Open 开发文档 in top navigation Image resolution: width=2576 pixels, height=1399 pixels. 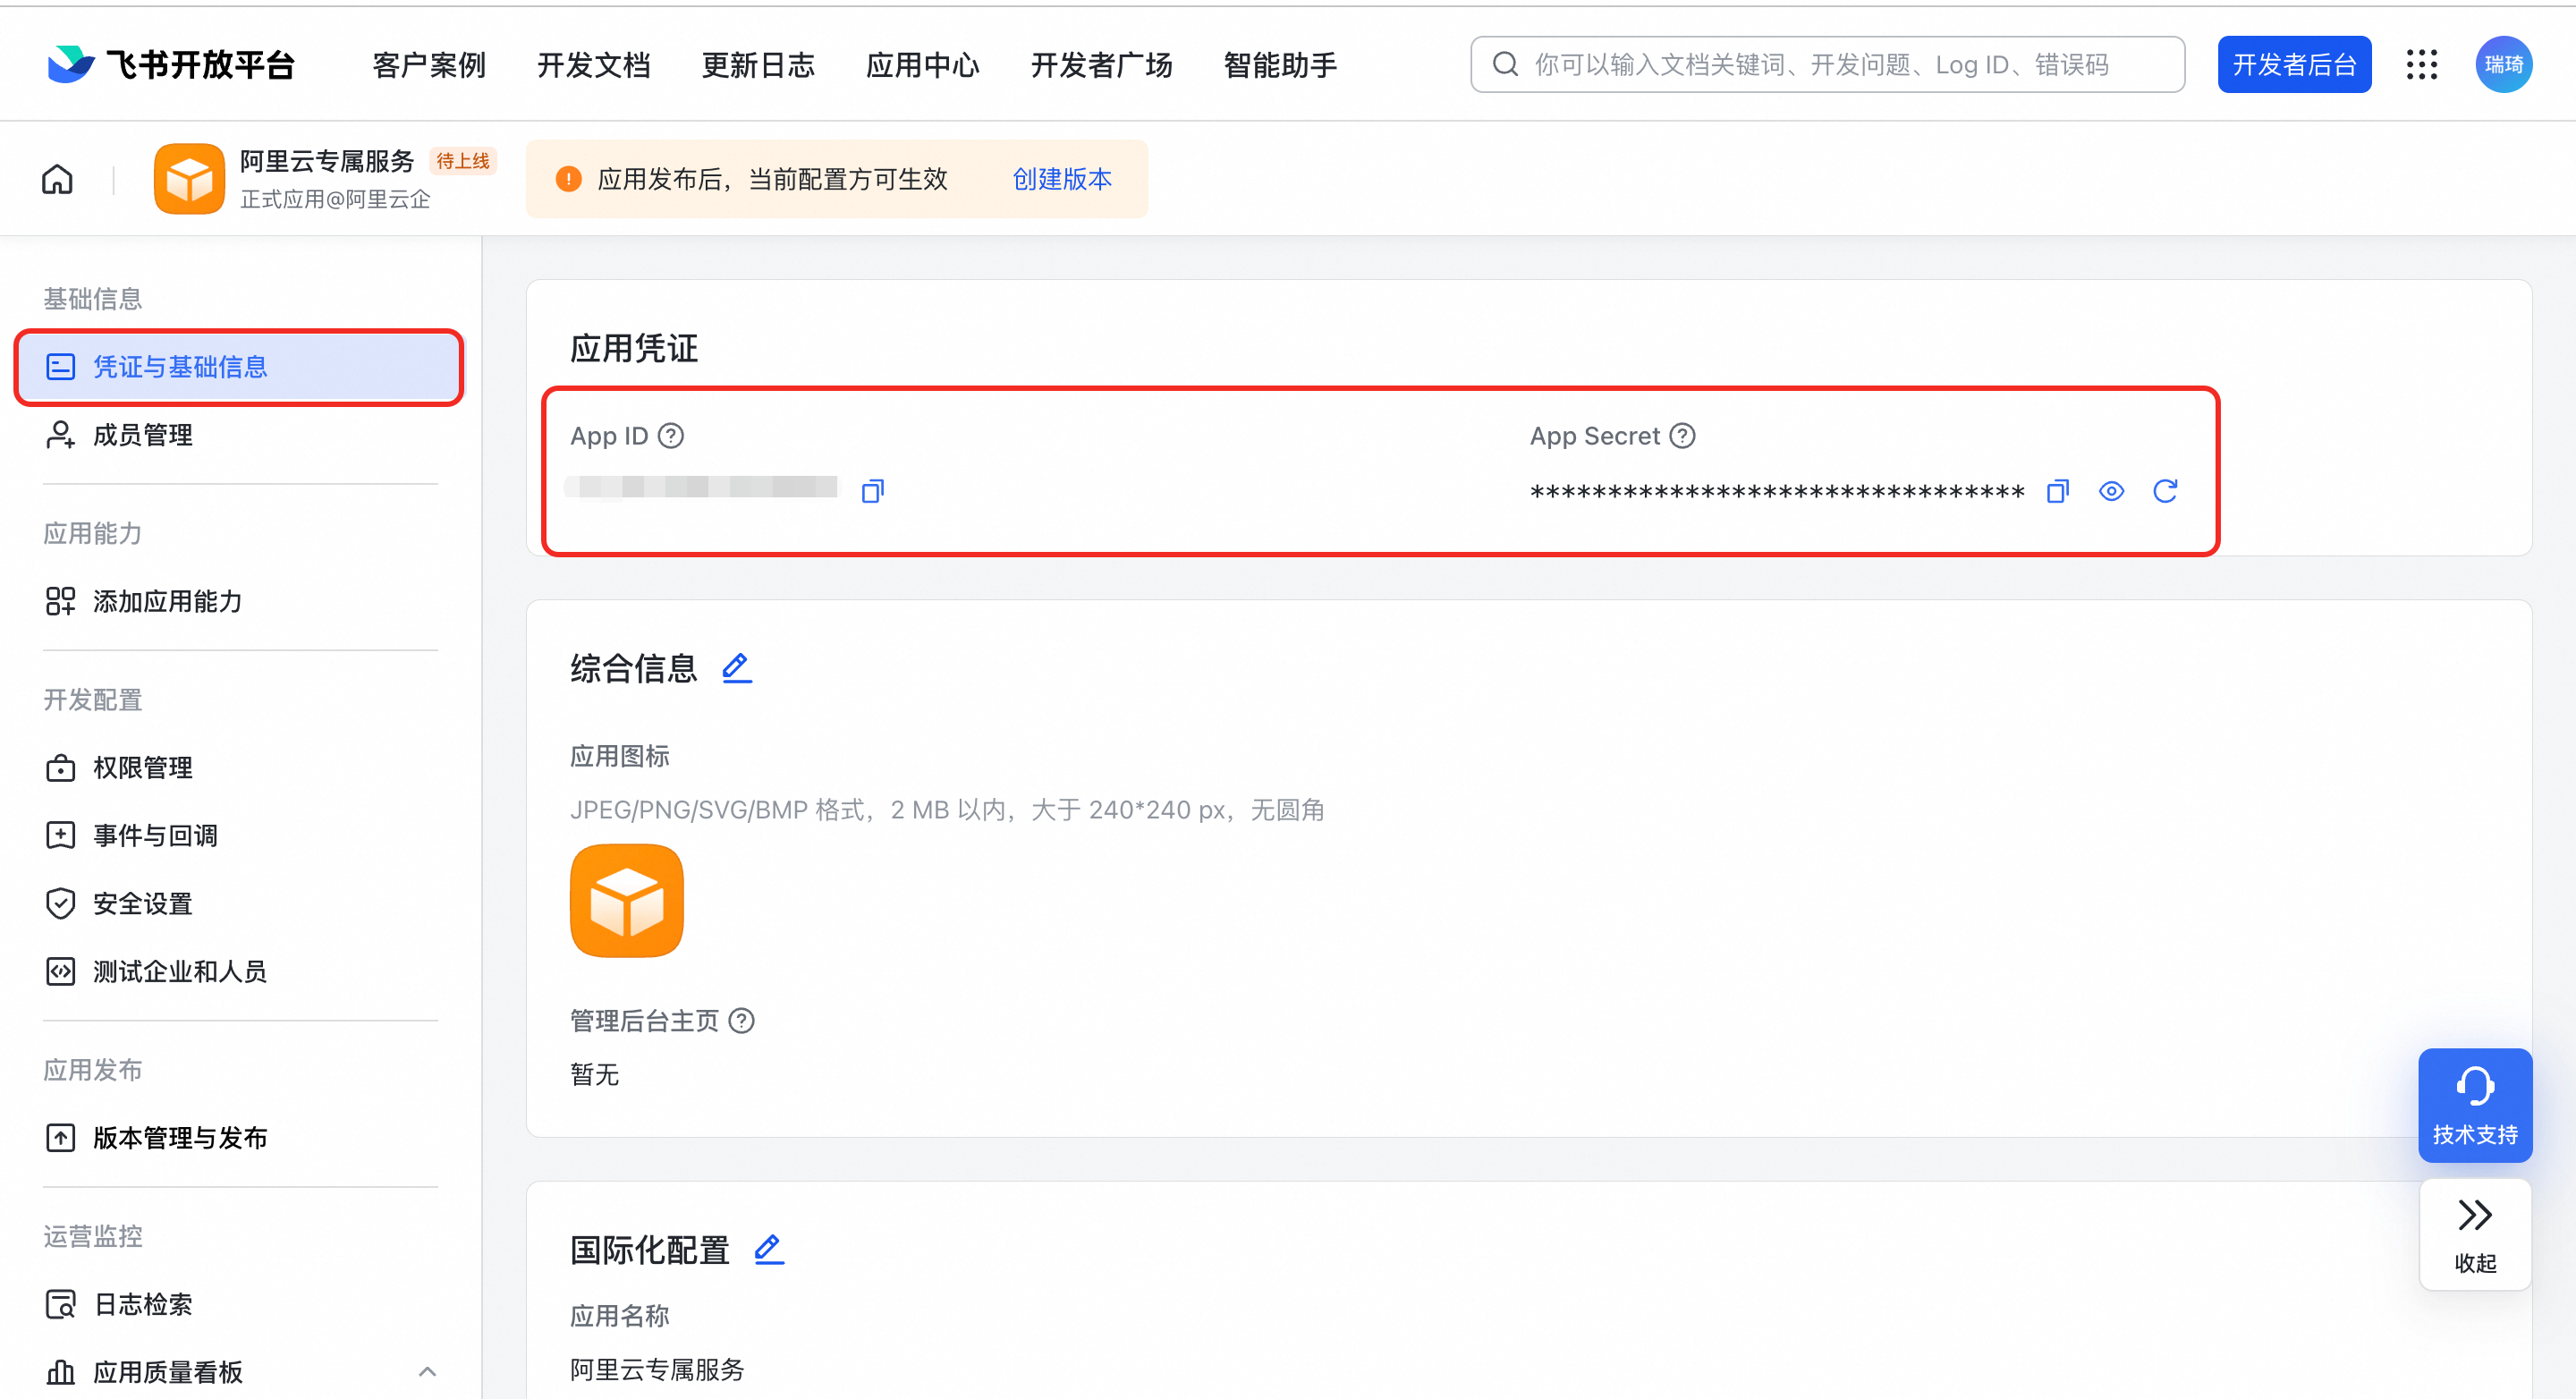point(593,65)
